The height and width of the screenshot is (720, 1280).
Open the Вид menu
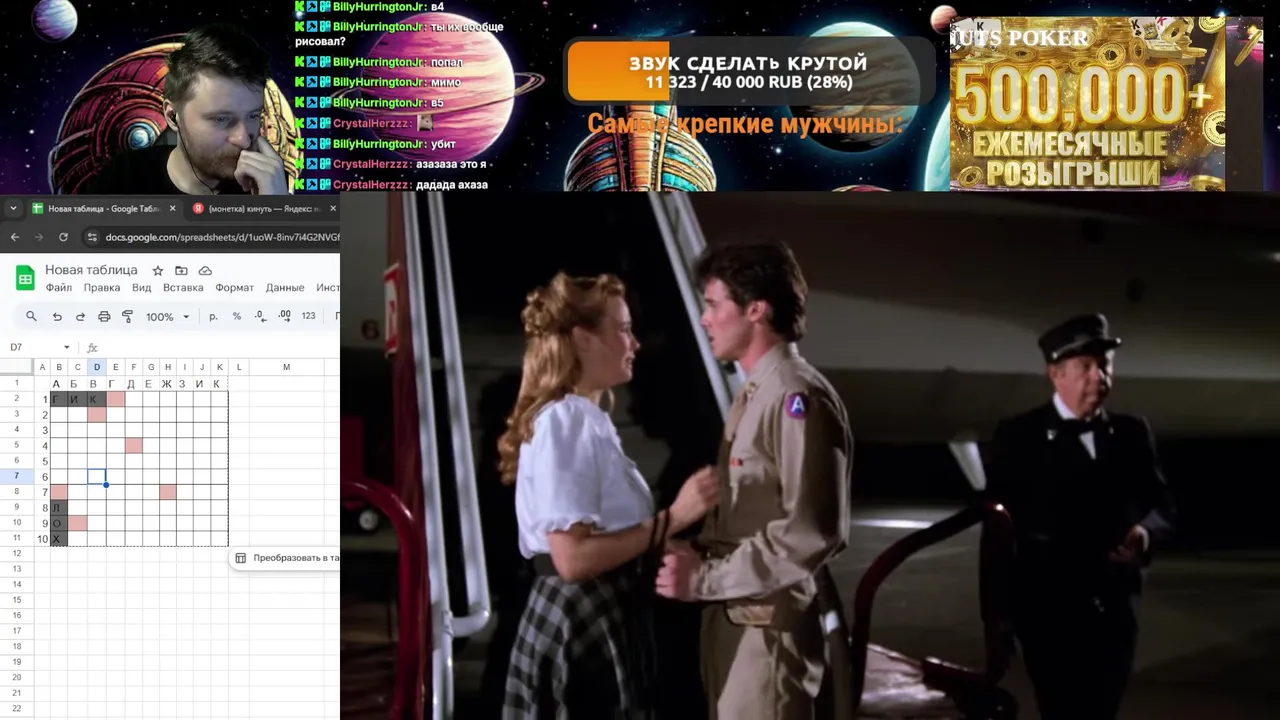[x=141, y=288]
